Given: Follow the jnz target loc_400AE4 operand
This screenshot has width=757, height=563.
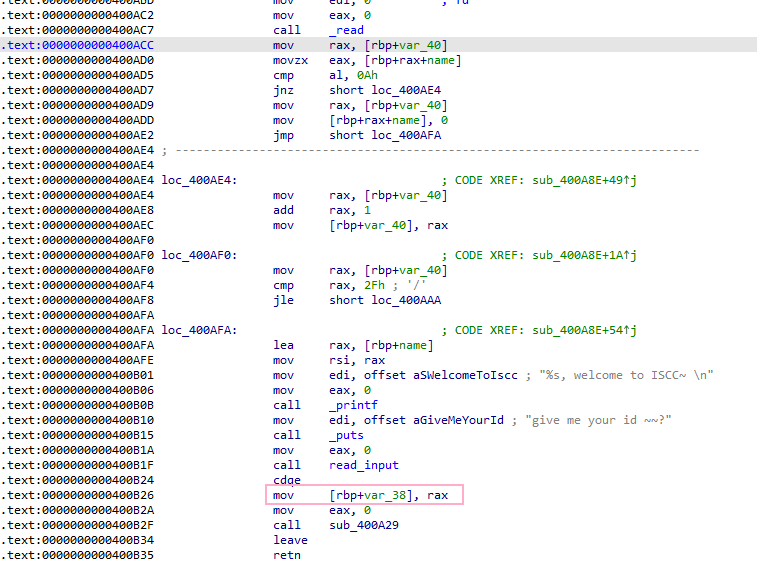Looking at the screenshot, I should pos(372,90).
